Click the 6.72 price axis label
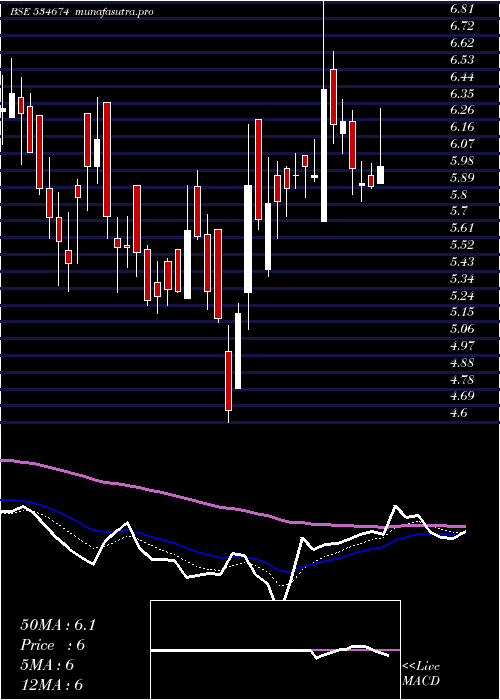Viewport: 500px width, 700px height. click(462, 26)
